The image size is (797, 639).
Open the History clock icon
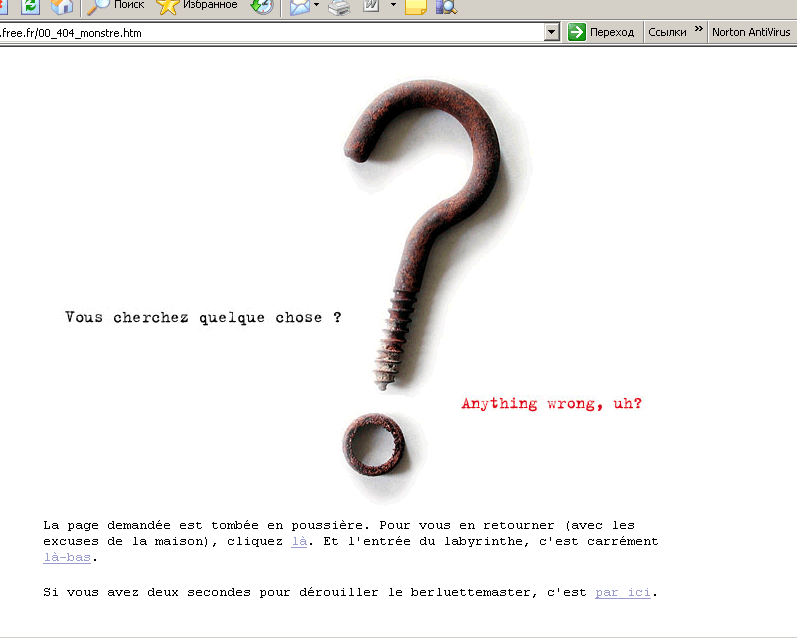click(261, 6)
